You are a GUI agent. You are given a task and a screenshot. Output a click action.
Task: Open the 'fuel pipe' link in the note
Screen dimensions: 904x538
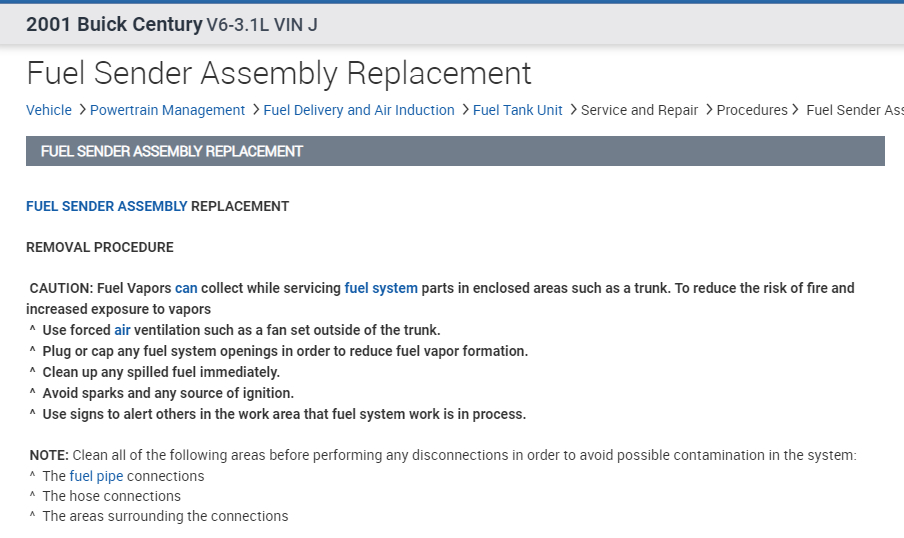click(x=96, y=476)
